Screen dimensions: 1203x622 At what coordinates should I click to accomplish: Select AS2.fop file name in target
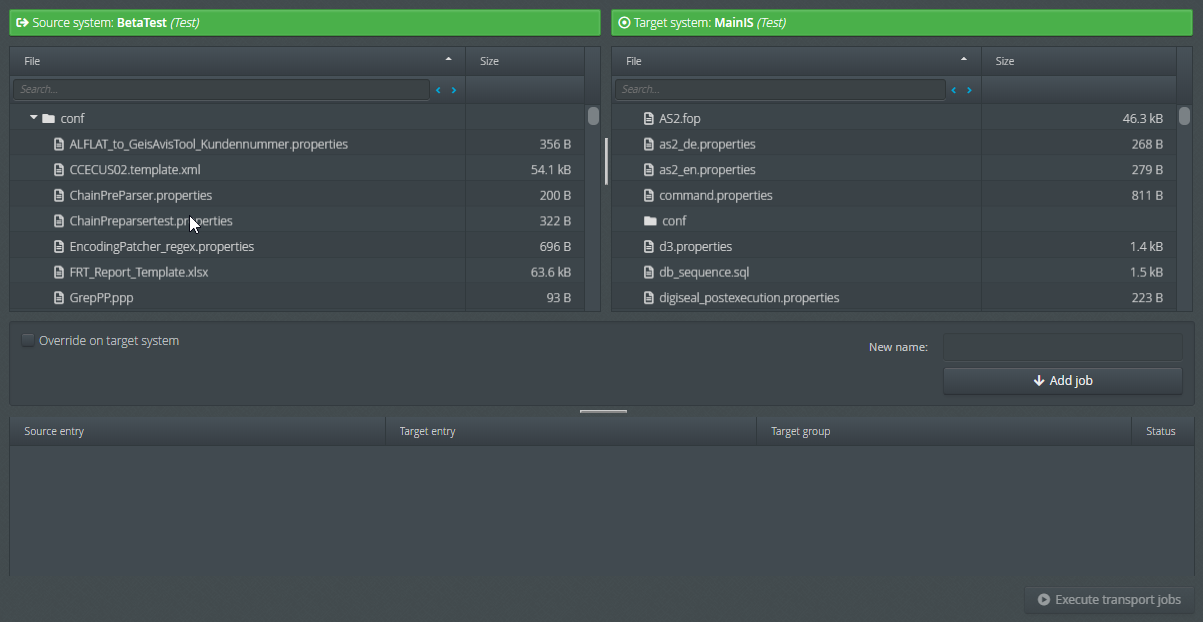pyautogui.click(x=680, y=118)
